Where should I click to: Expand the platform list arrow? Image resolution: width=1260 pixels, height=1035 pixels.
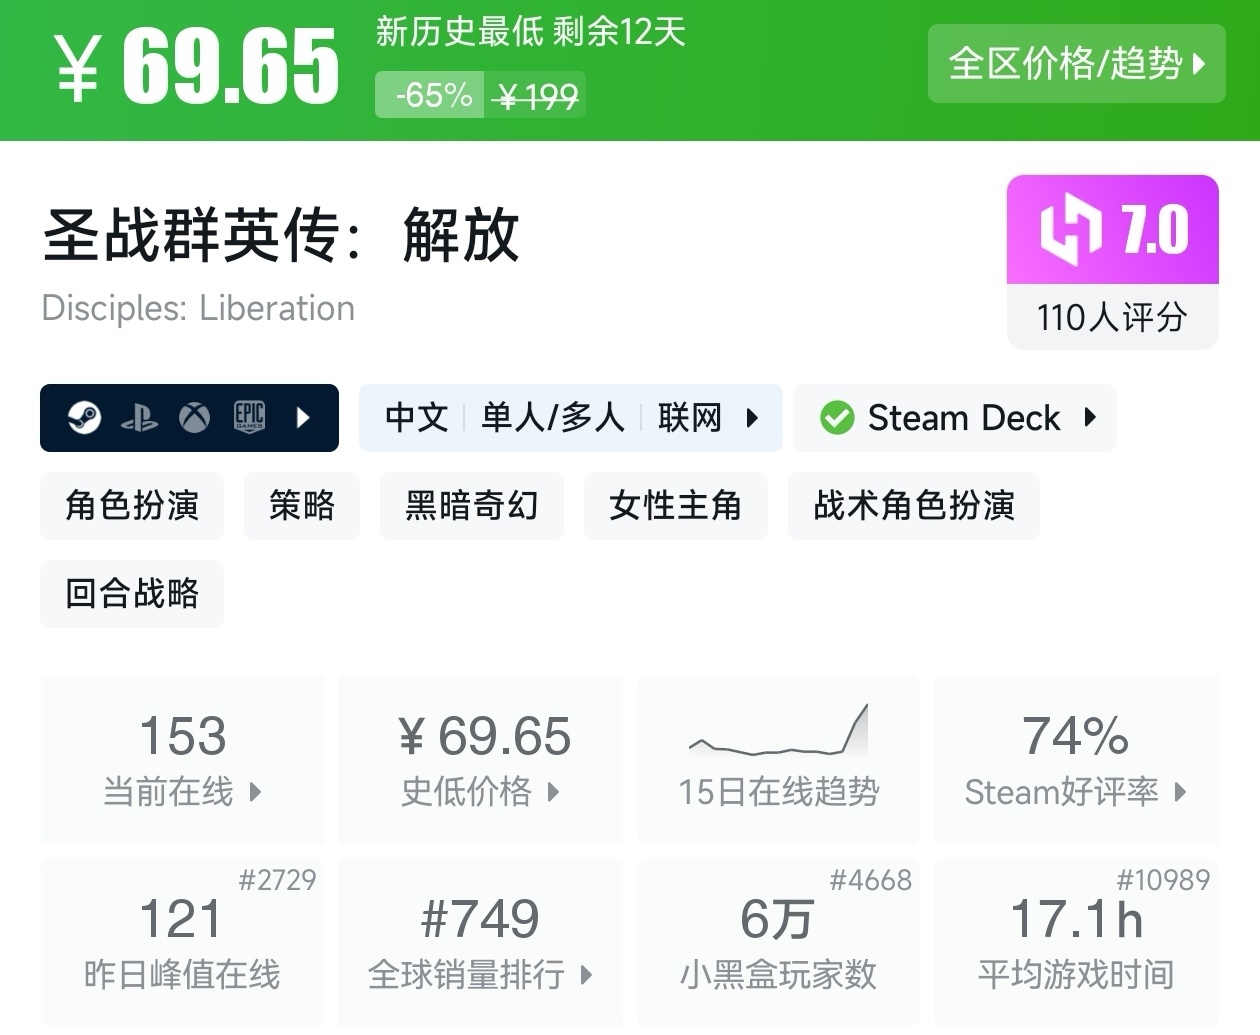pos(304,417)
